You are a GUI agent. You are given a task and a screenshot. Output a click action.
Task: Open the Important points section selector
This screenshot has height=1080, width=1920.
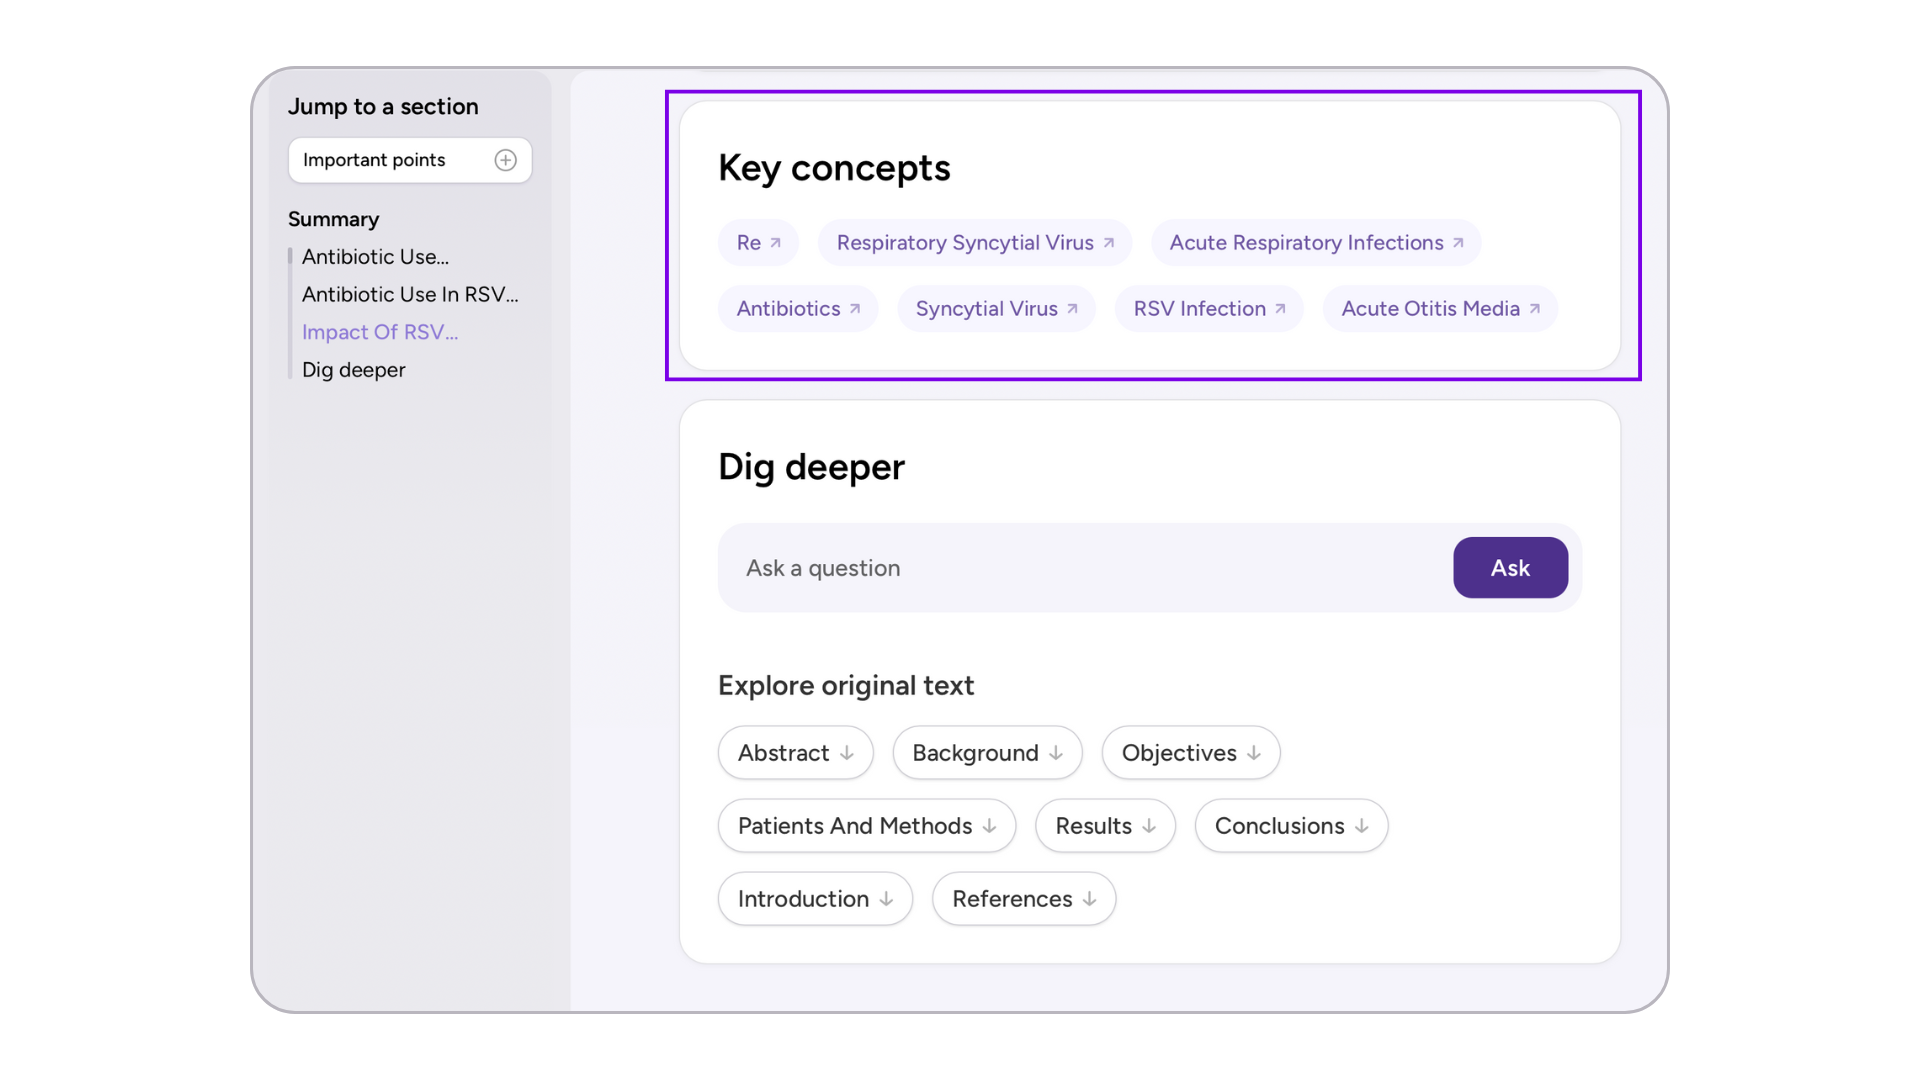tap(410, 160)
